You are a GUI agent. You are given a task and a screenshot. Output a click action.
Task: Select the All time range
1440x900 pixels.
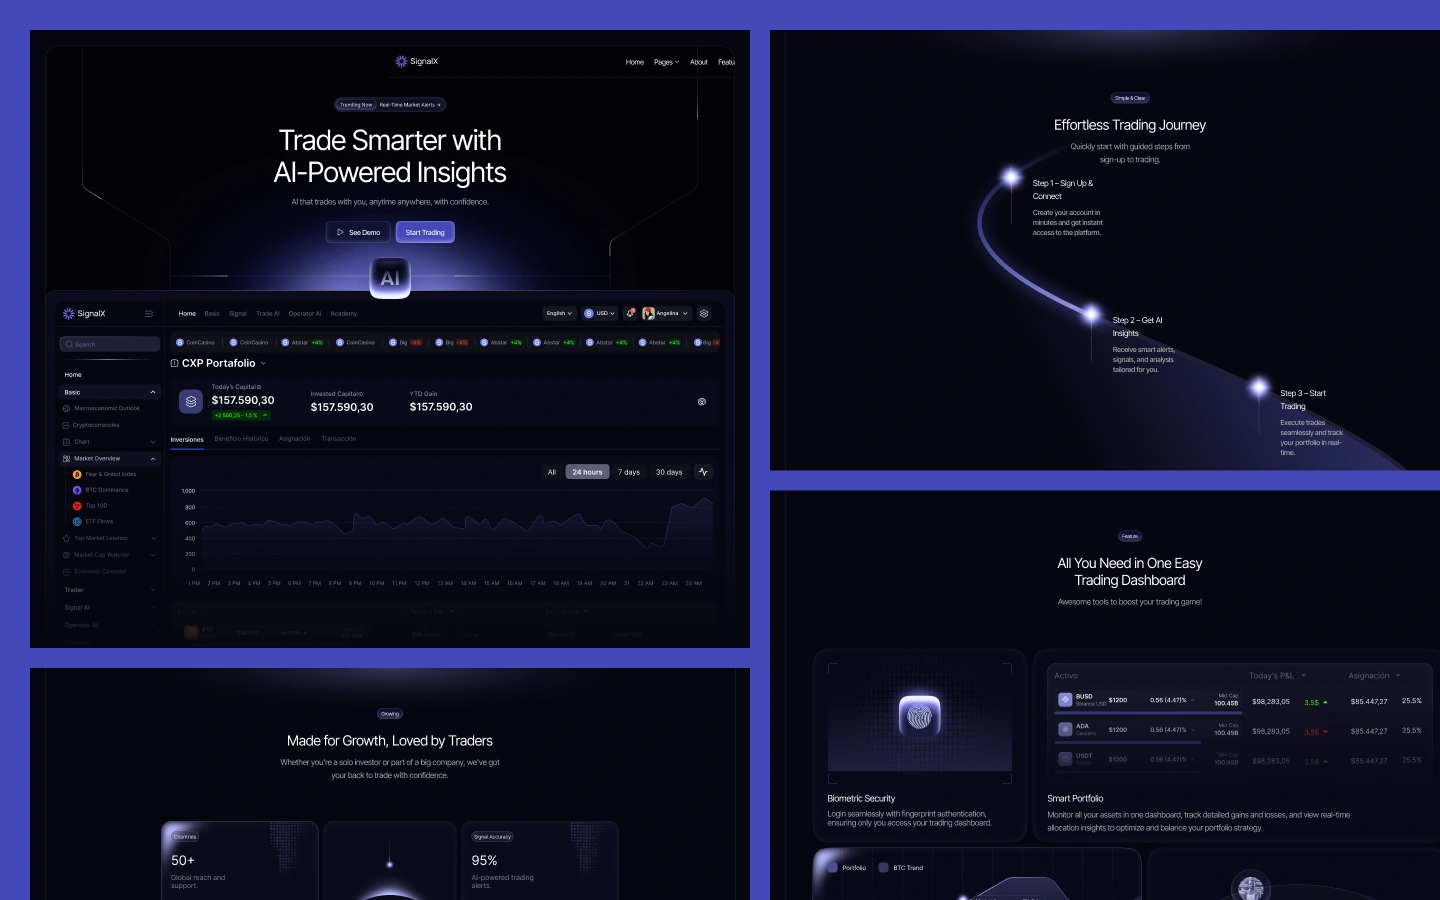(x=552, y=472)
